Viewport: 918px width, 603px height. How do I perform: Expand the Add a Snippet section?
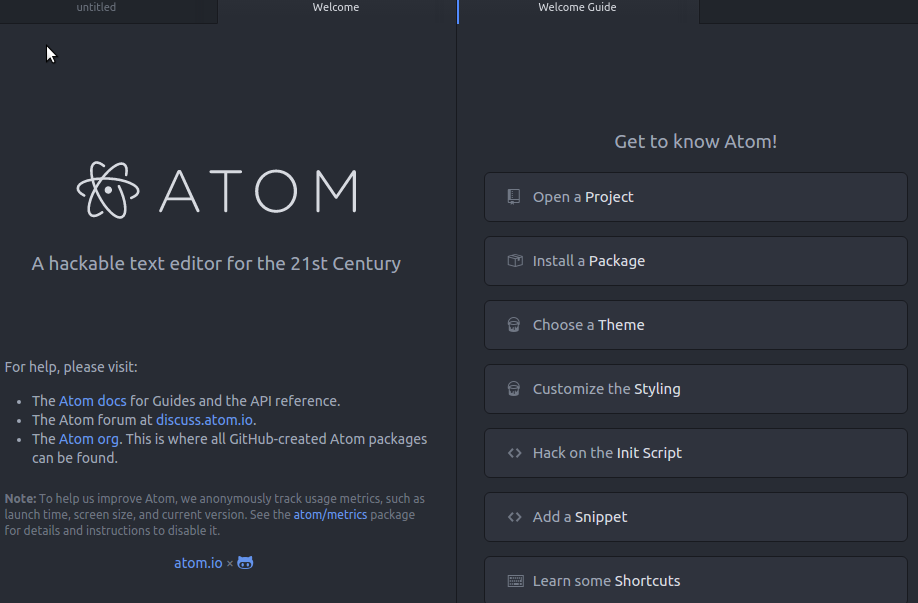pos(696,517)
